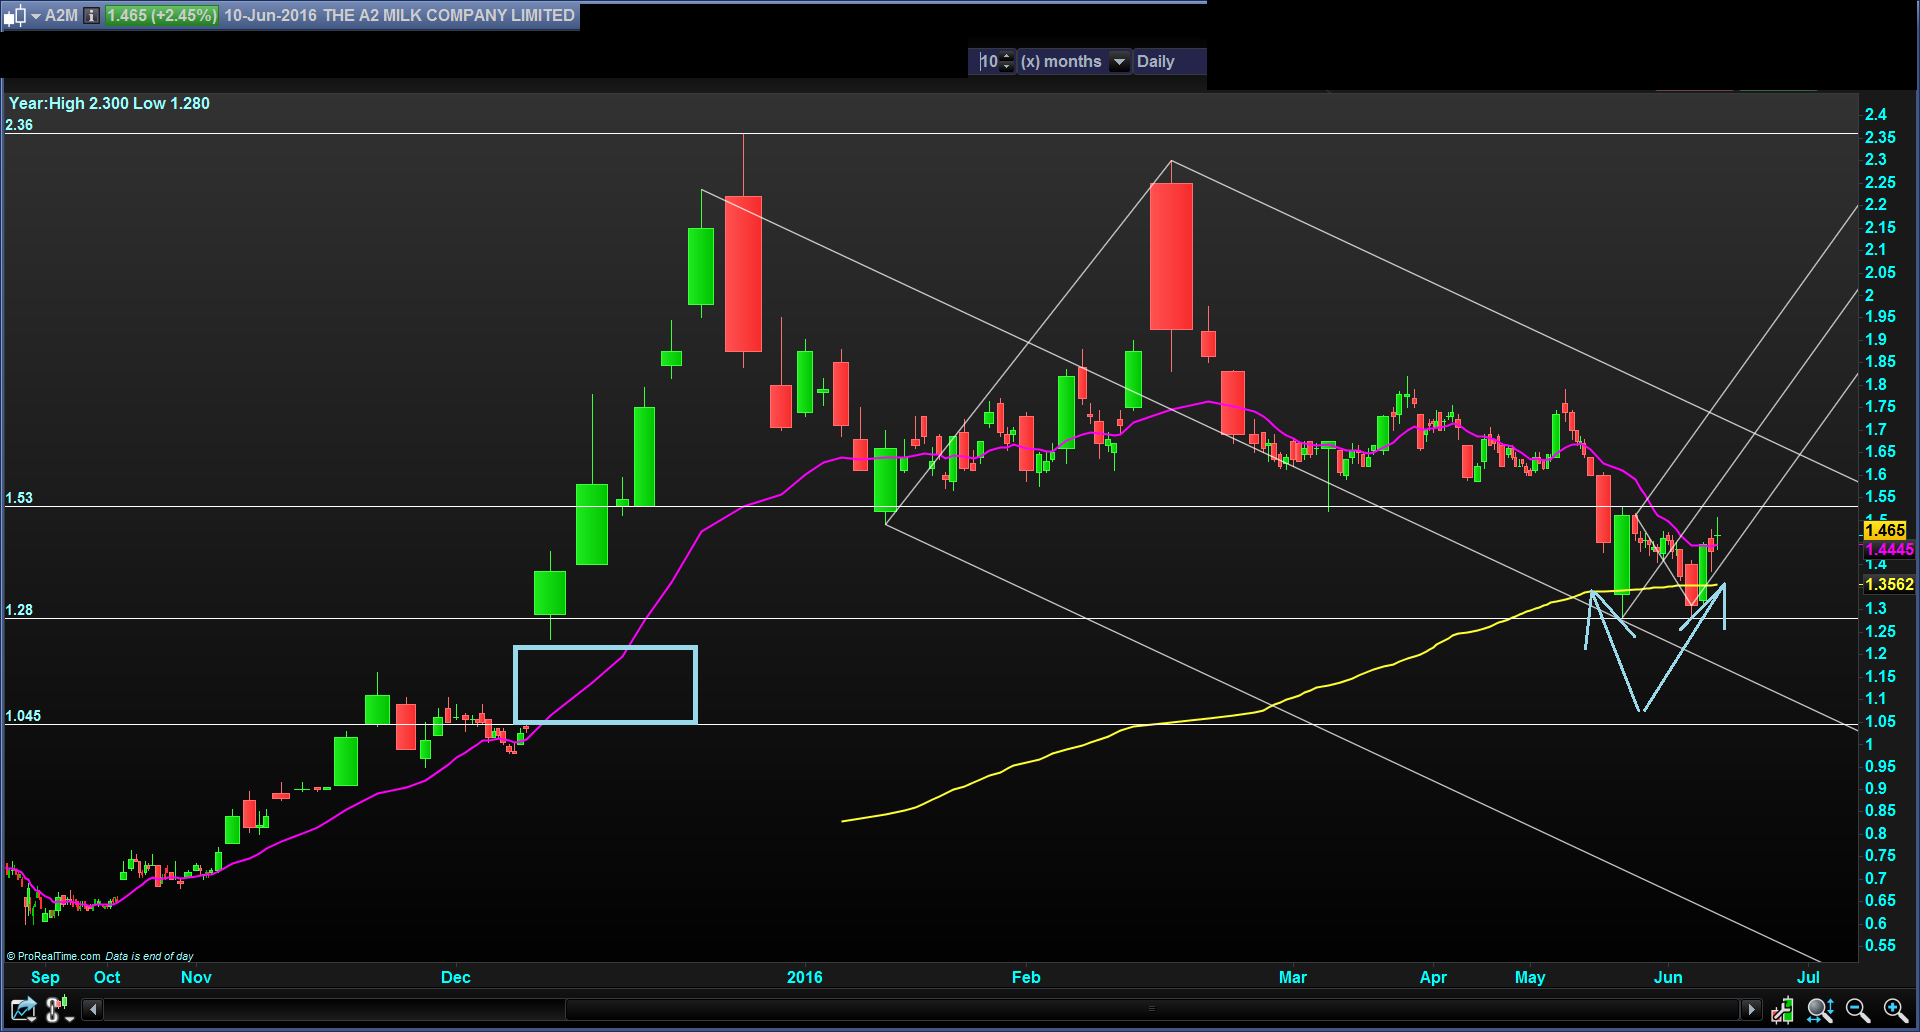Open the candle price settings wrench icon
The width and height of the screenshot is (1920, 1032).
pos(1782,1010)
